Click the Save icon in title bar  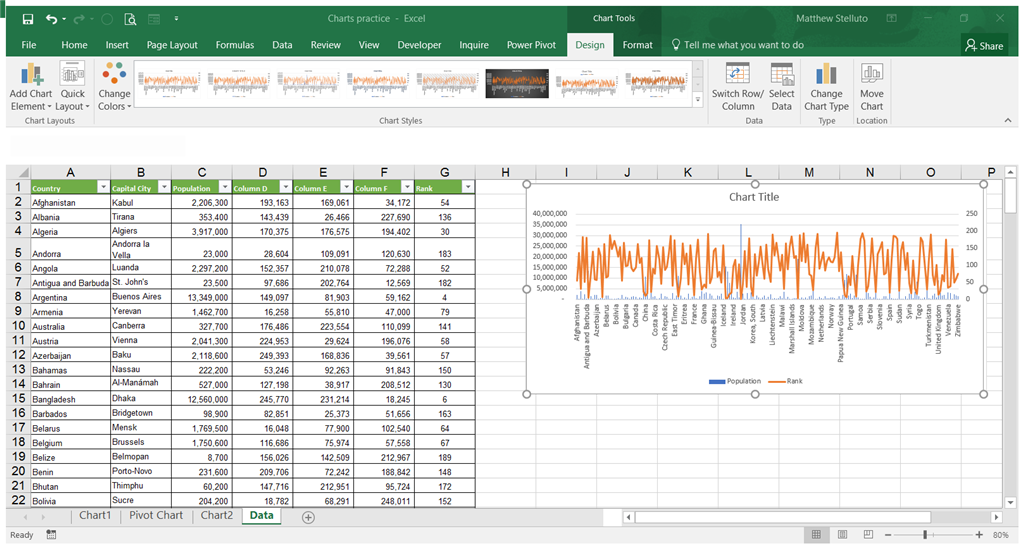point(27,18)
